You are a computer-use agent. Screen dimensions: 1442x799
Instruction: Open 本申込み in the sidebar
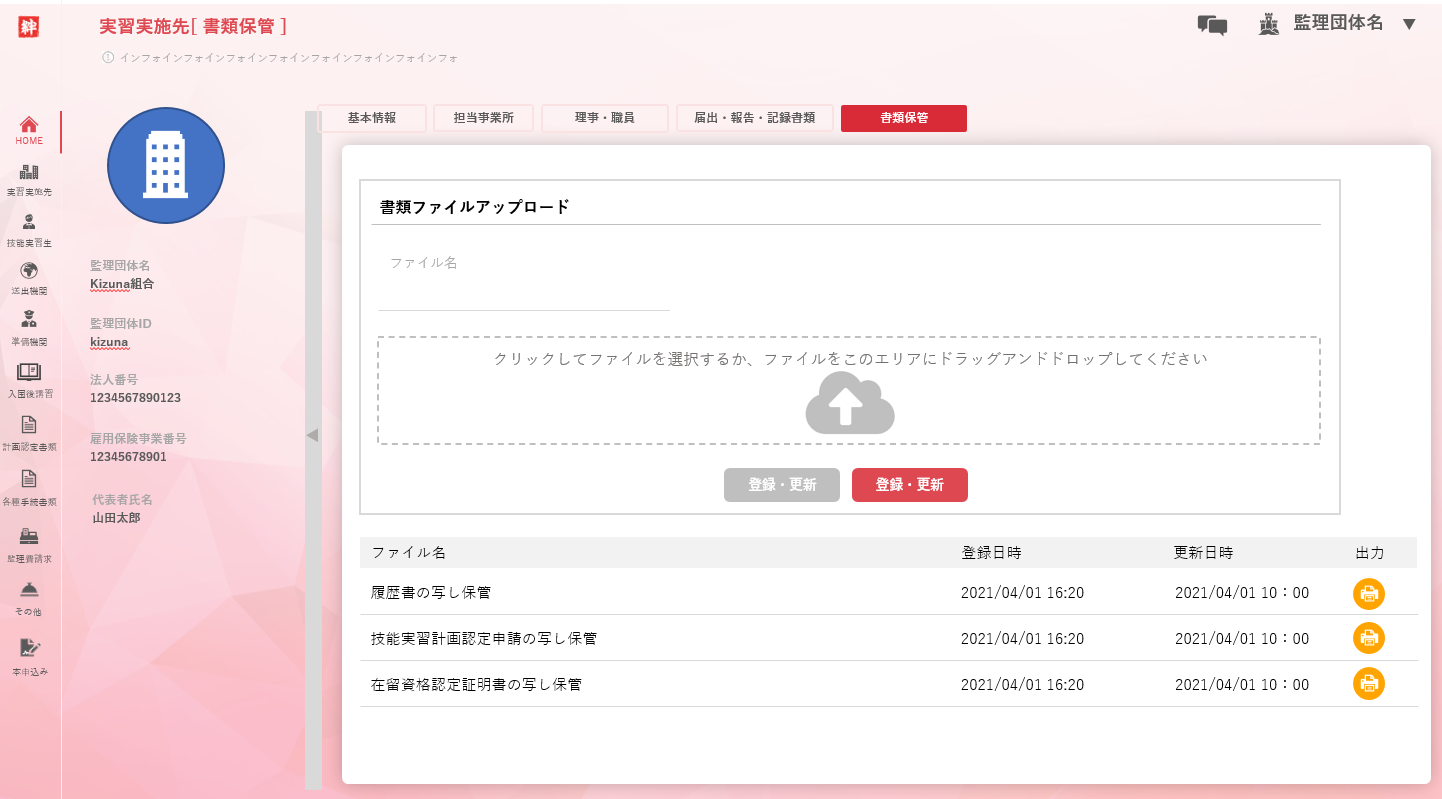click(x=29, y=655)
